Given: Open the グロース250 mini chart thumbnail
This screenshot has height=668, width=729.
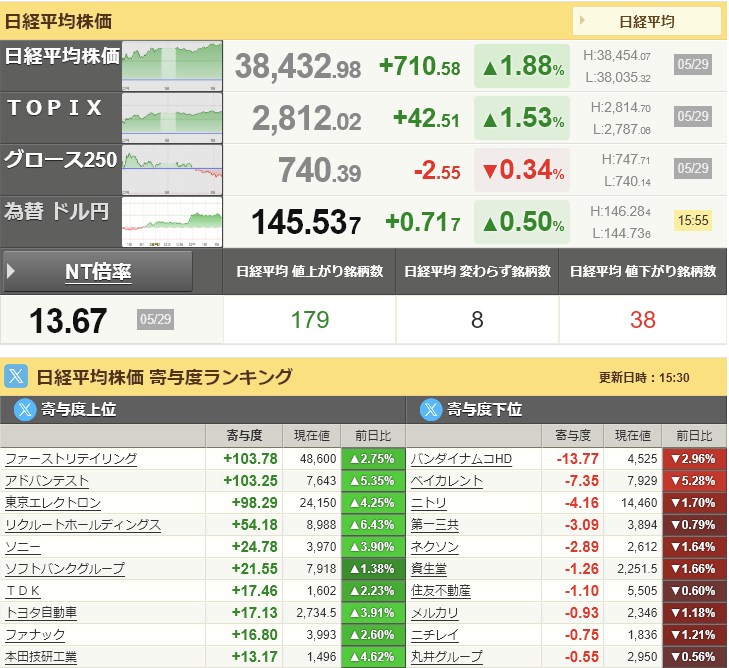Looking at the screenshot, I should 172,170.
